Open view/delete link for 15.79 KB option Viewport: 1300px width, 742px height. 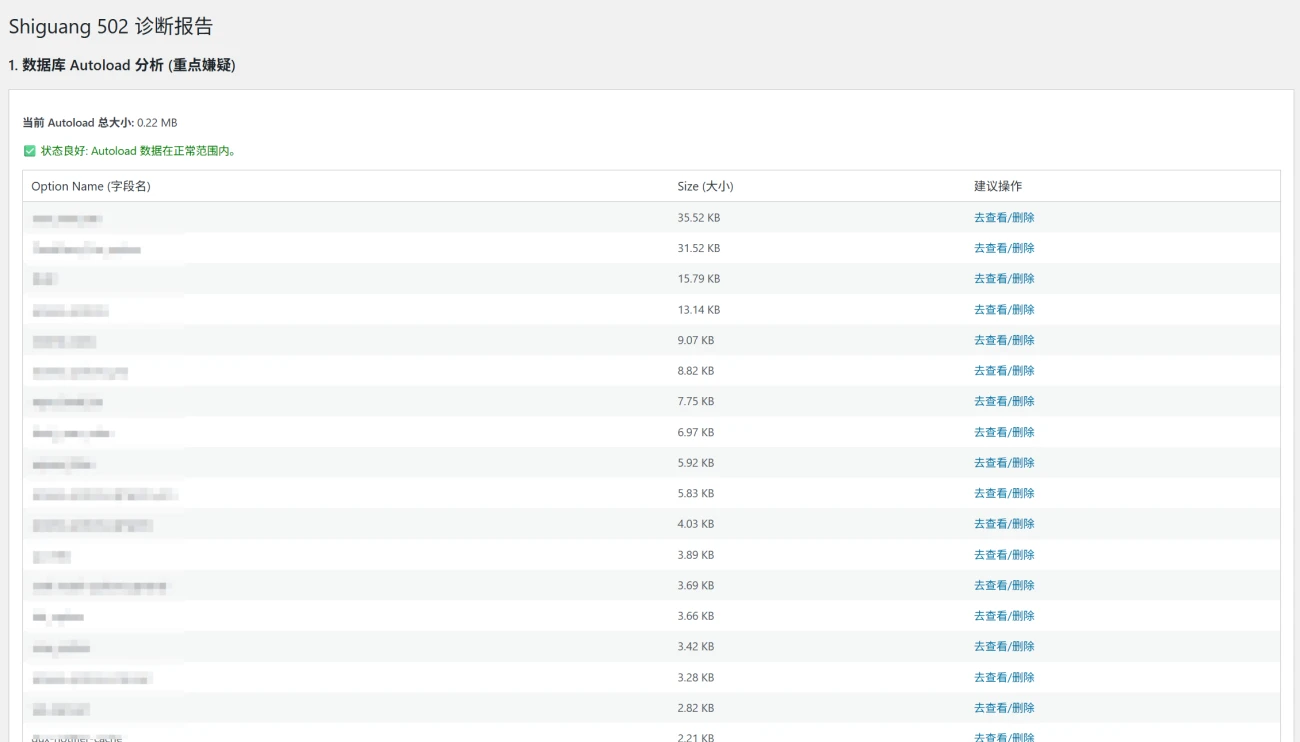(1004, 279)
